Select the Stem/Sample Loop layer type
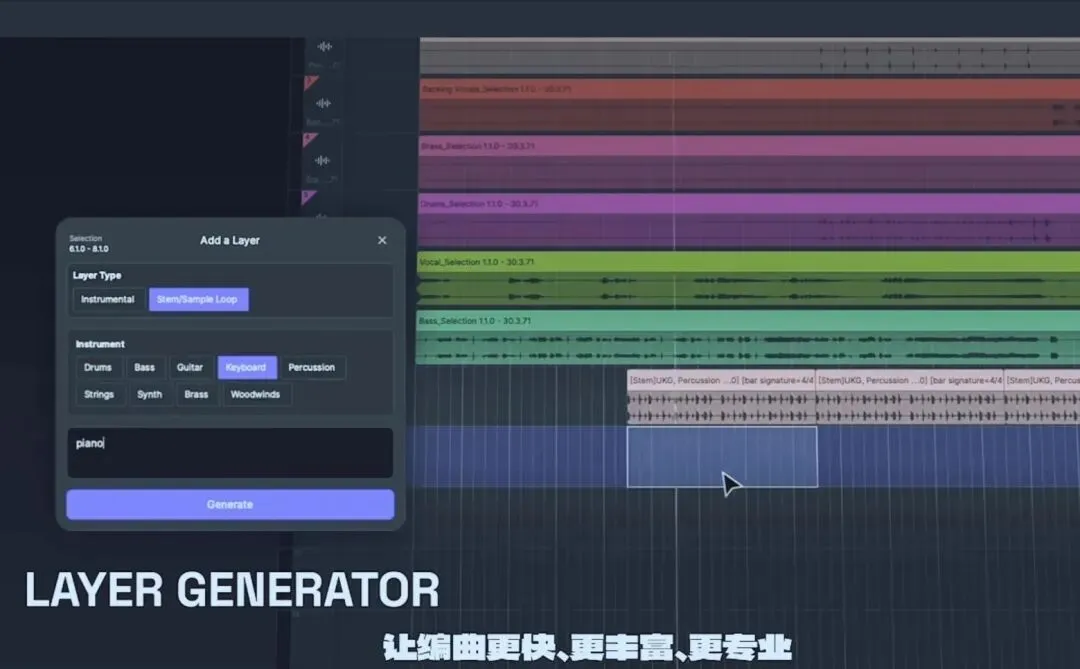 198,300
